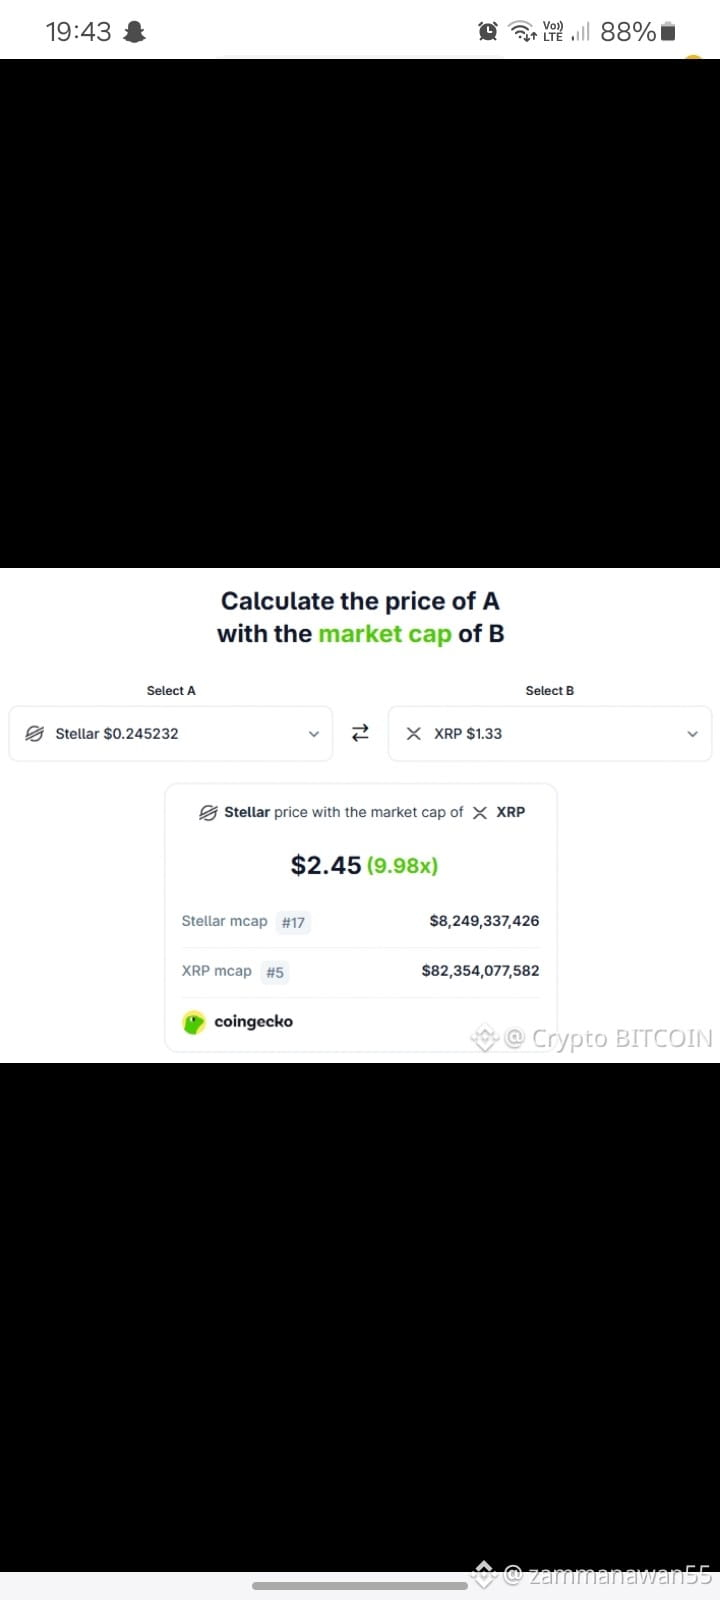This screenshot has height=1600, width=720.
Task: Tap the #17 Stellar rank badge
Action: (293, 922)
